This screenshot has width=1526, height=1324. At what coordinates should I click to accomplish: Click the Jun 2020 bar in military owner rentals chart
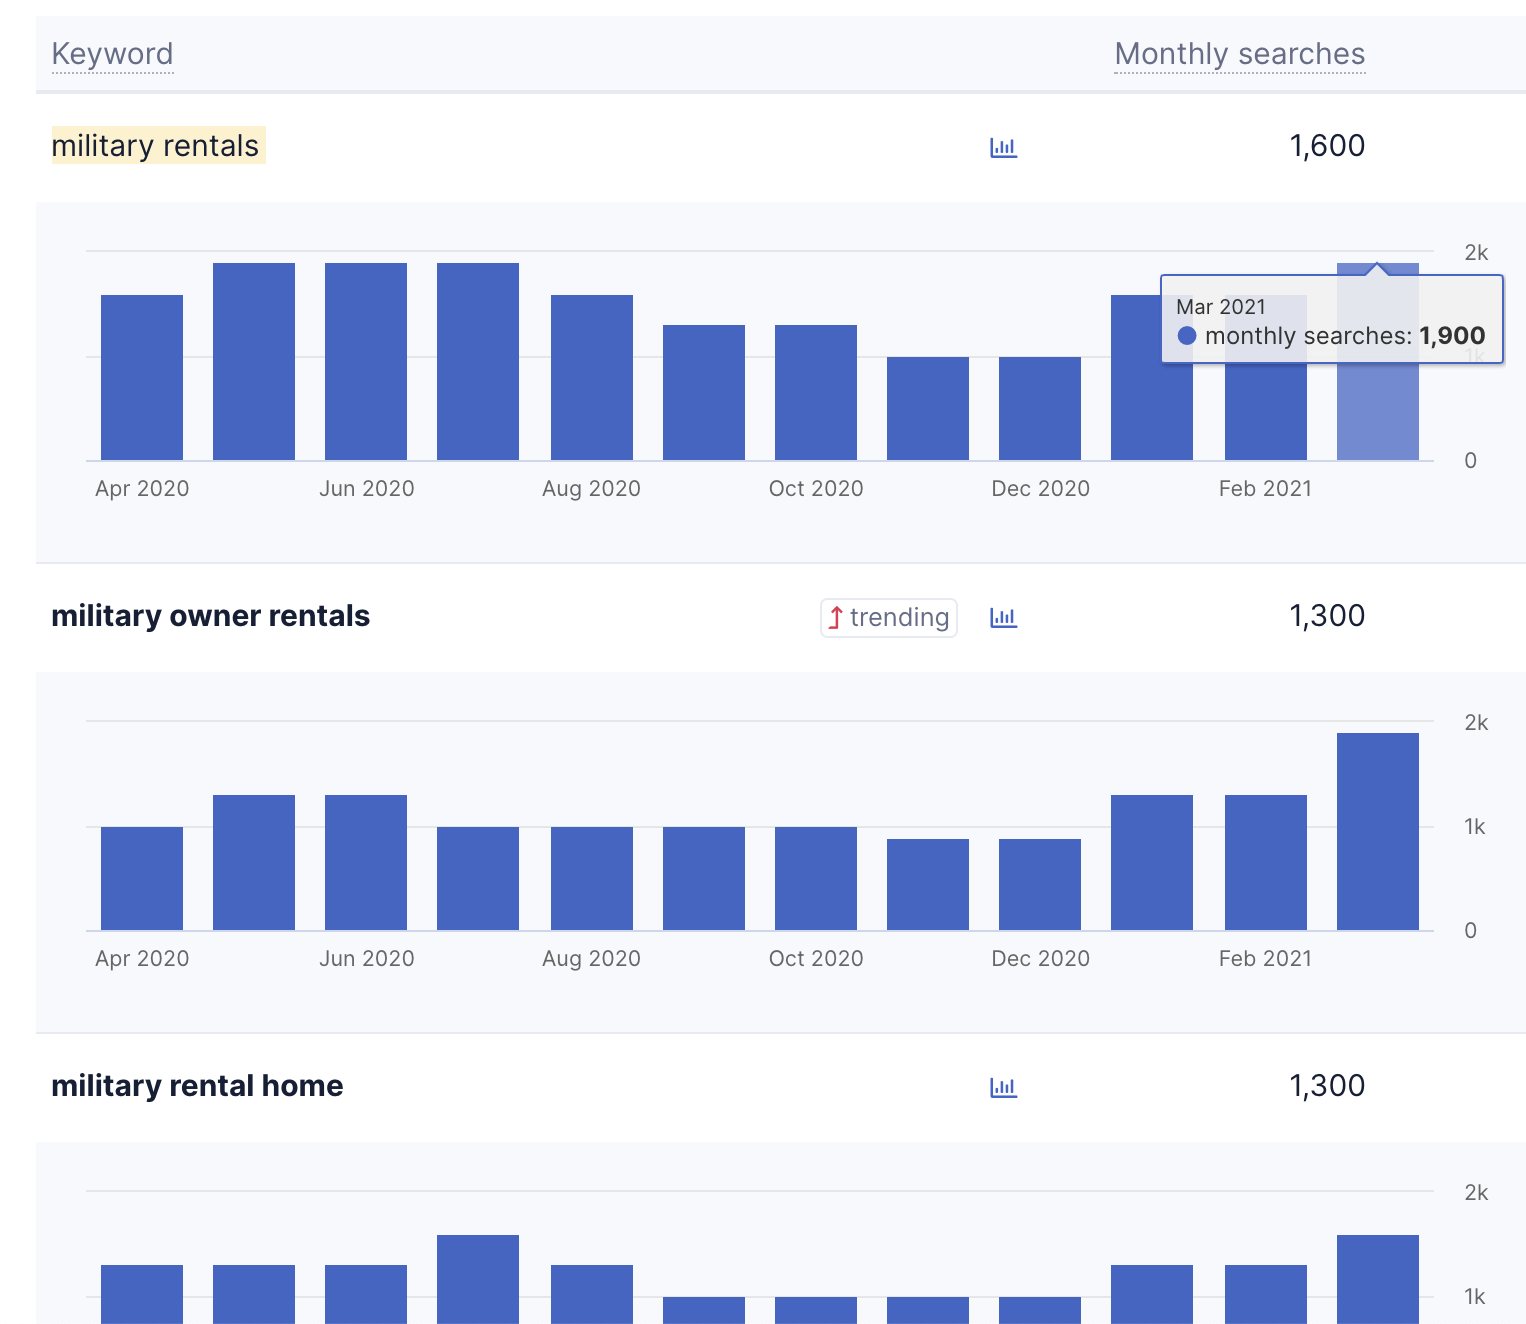[x=366, y=863]
